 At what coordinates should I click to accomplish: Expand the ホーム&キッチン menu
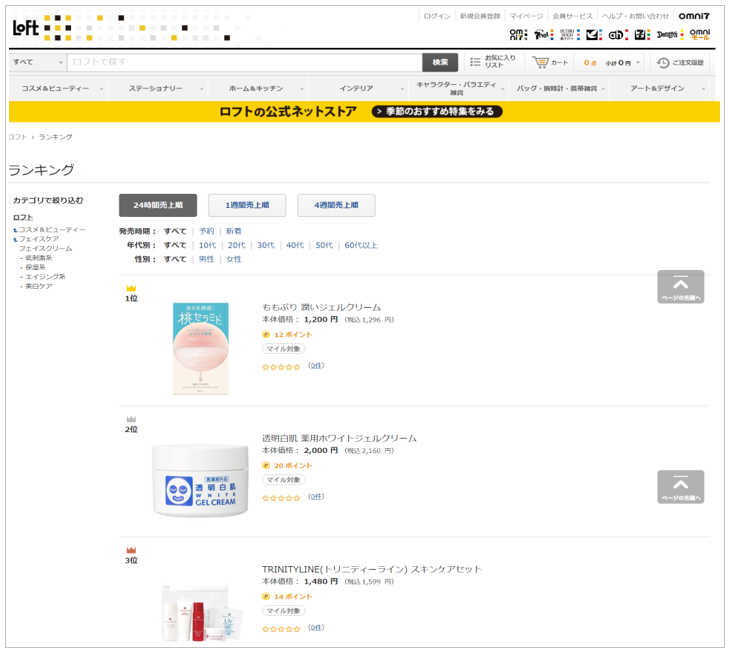click(259, 88)
